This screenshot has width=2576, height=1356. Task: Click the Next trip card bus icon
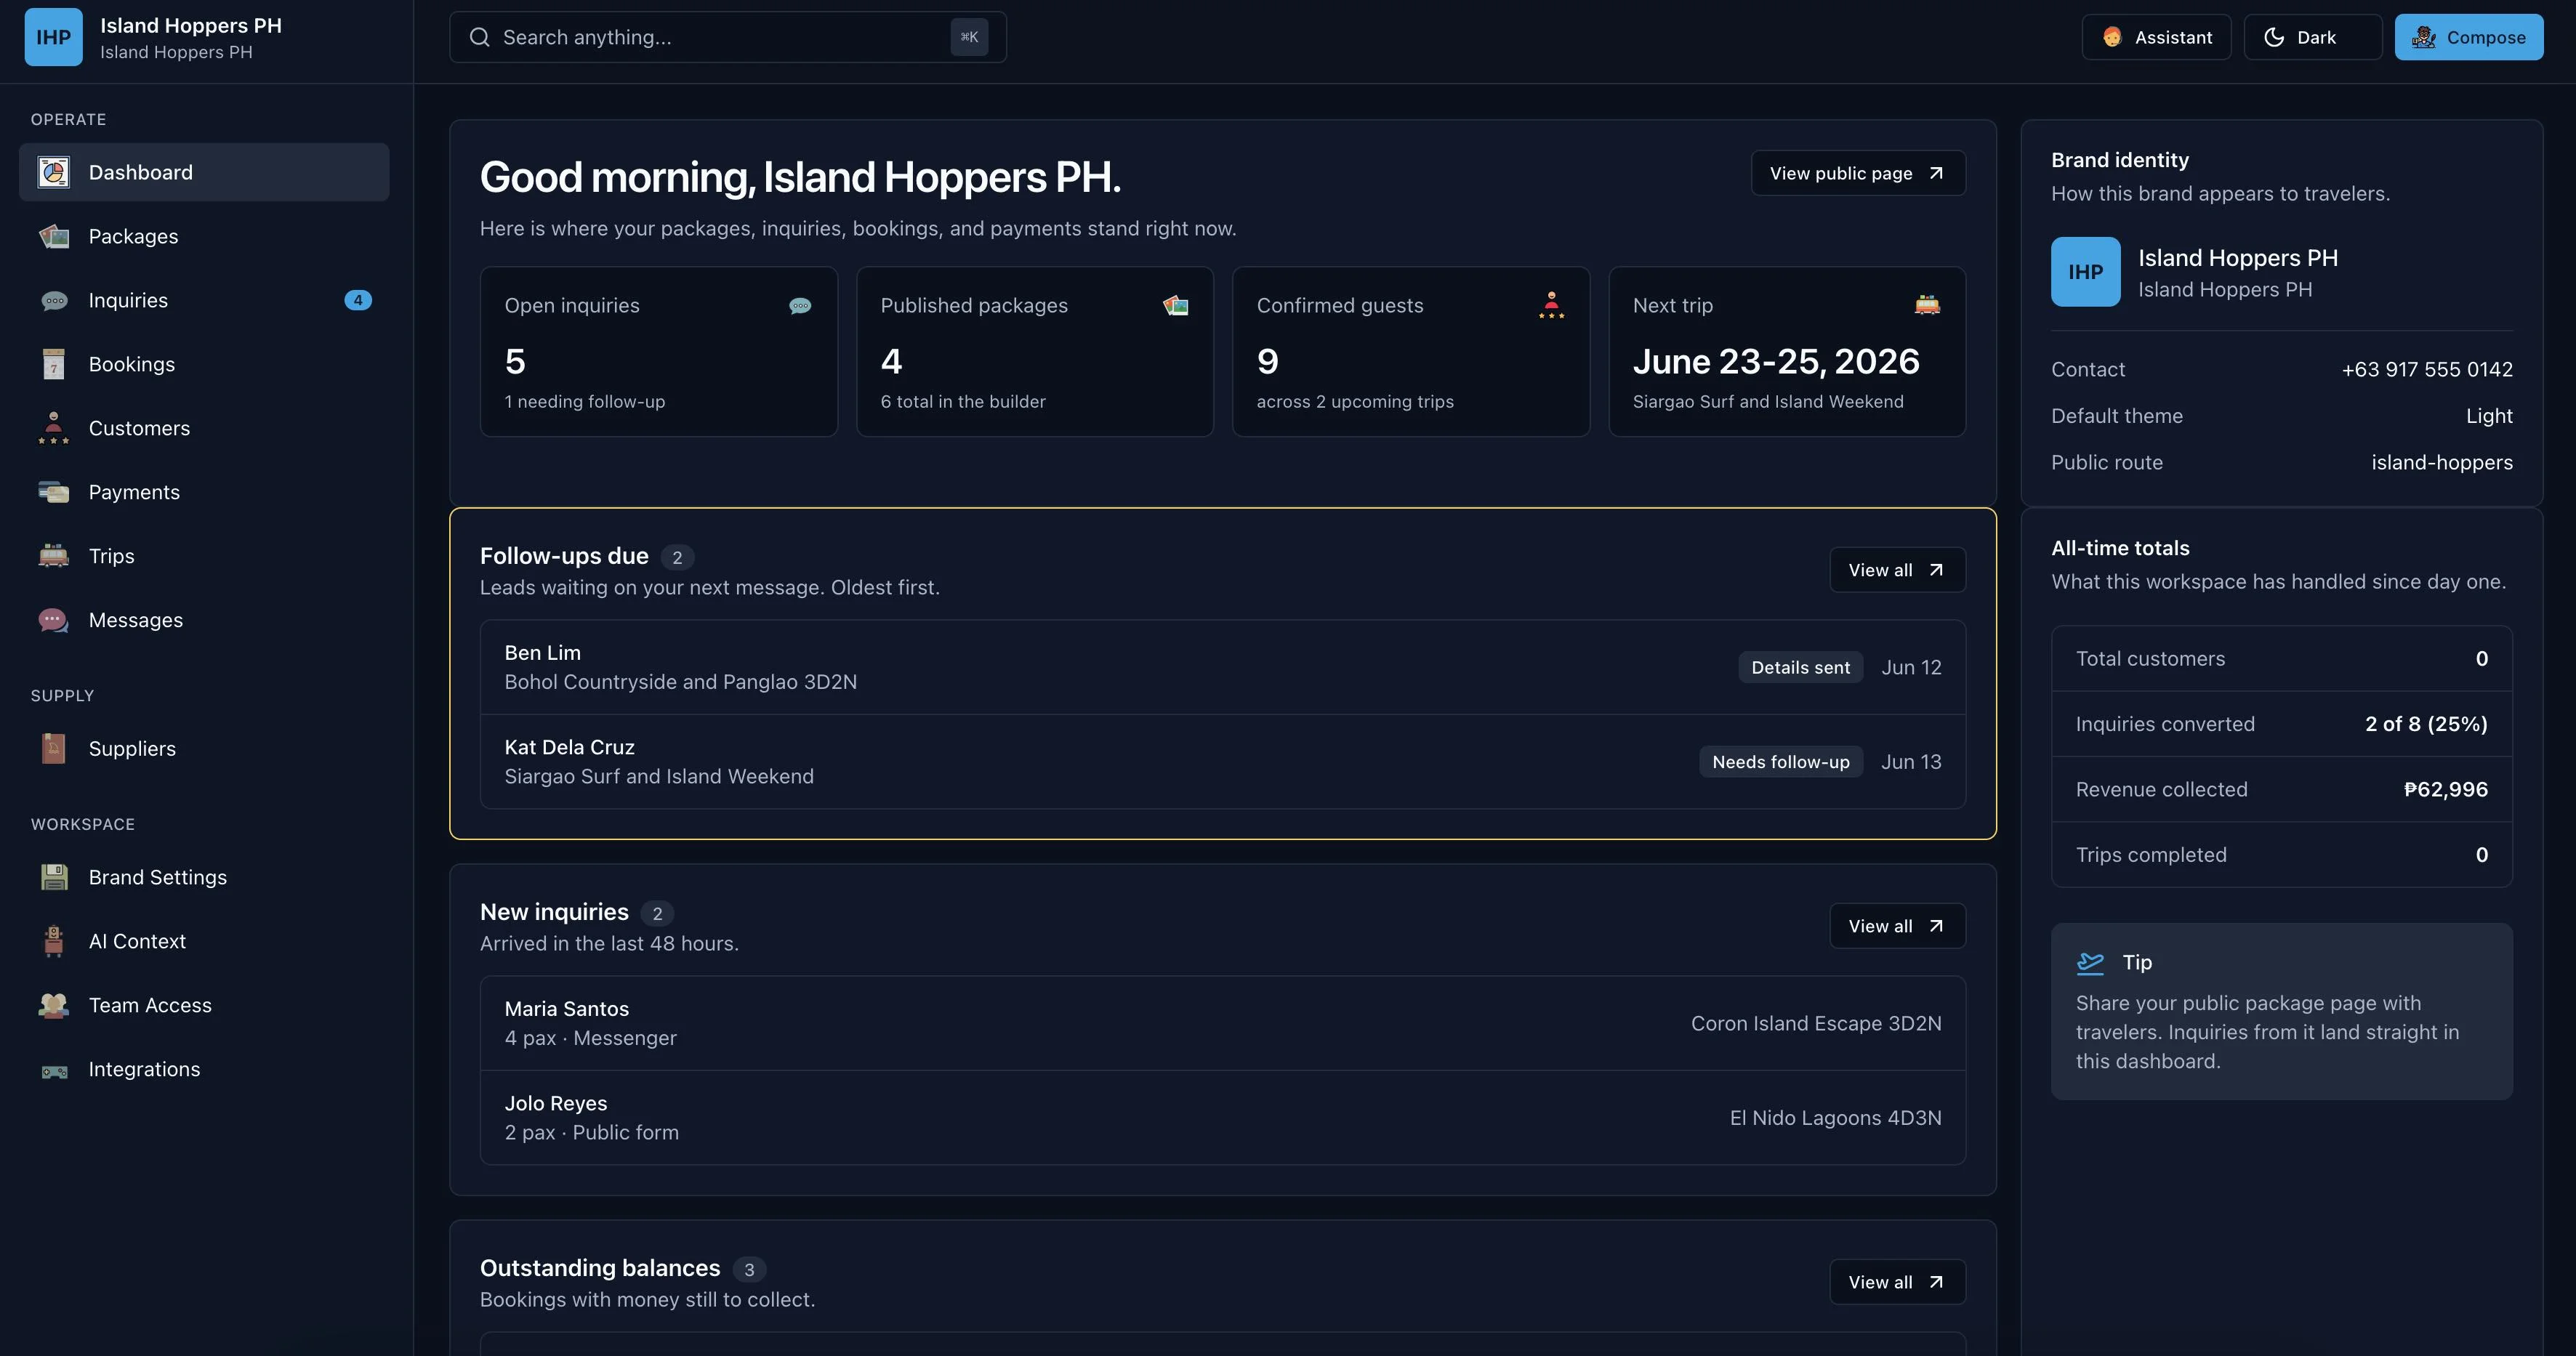point(1928,305)
